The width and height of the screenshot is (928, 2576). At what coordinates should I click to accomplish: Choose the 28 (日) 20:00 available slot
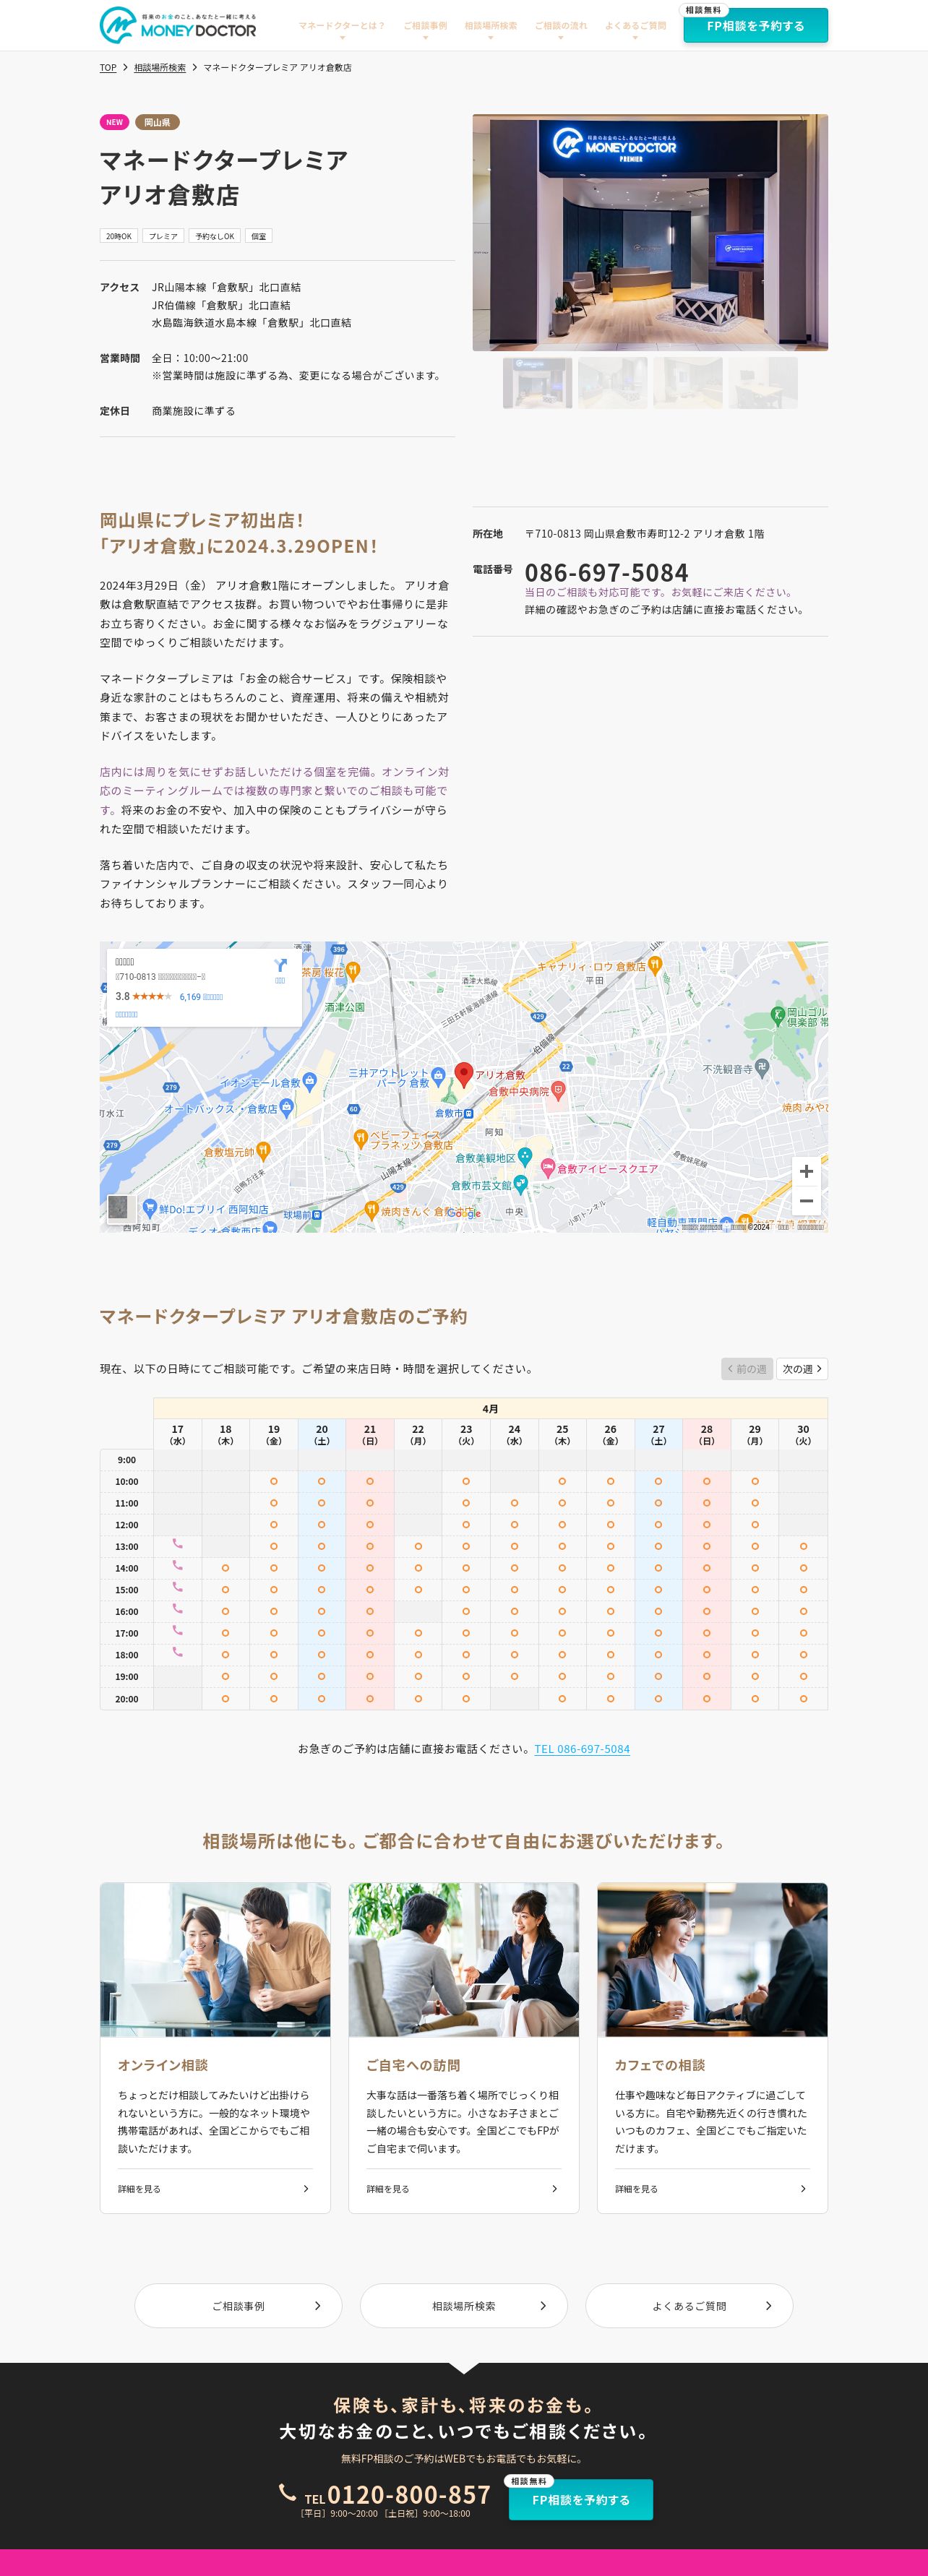point(707,1699)
